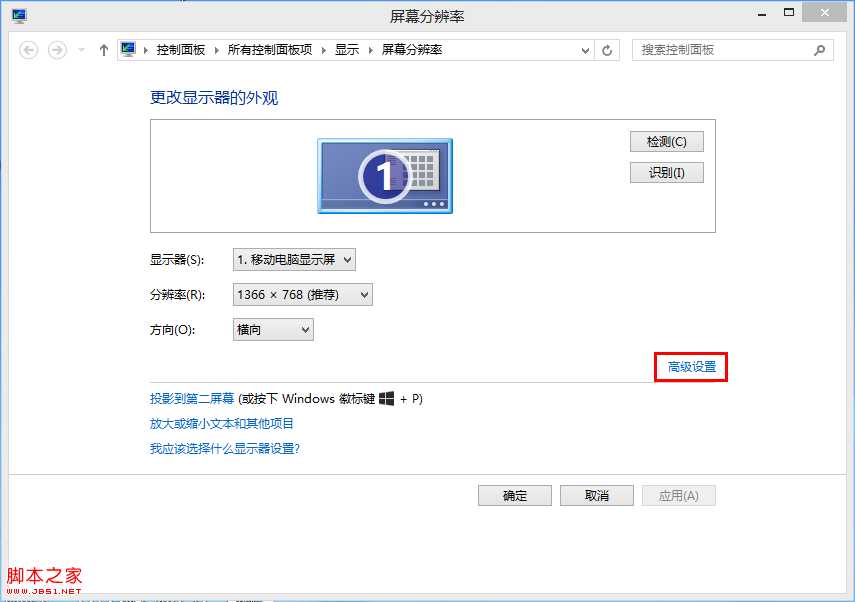Open 控制面板 breadcrumb
Viewport: 855px width, 602px height.
point(180,50)
